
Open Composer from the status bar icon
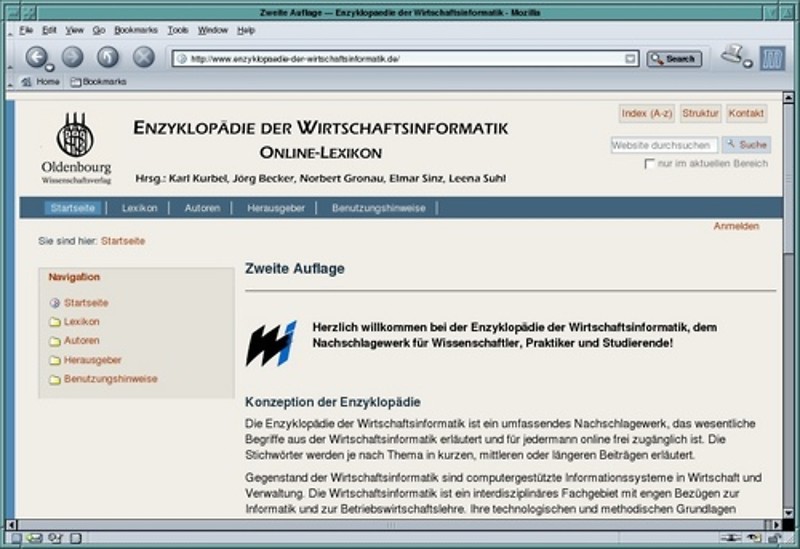point(55,538)
